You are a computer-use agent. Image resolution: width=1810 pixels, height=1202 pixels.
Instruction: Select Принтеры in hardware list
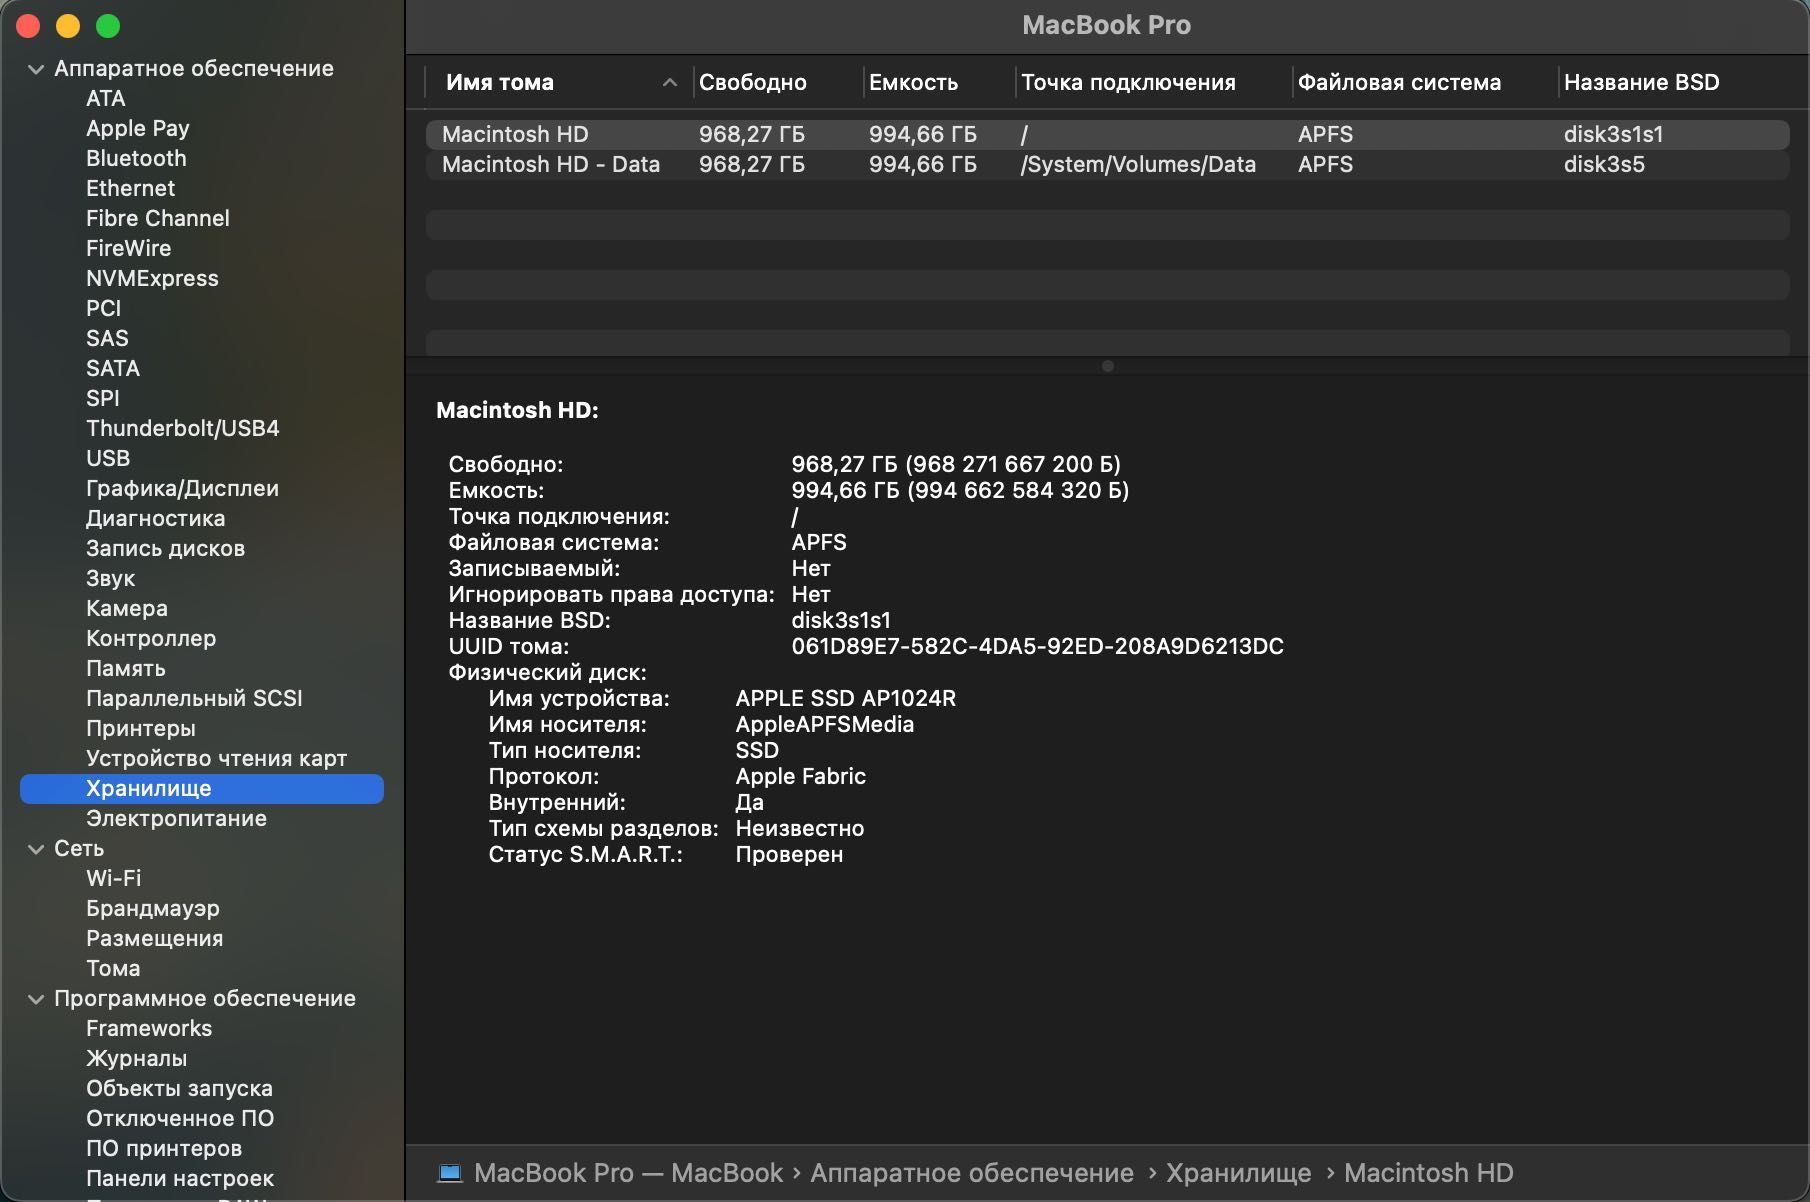(x=141, y=728)
